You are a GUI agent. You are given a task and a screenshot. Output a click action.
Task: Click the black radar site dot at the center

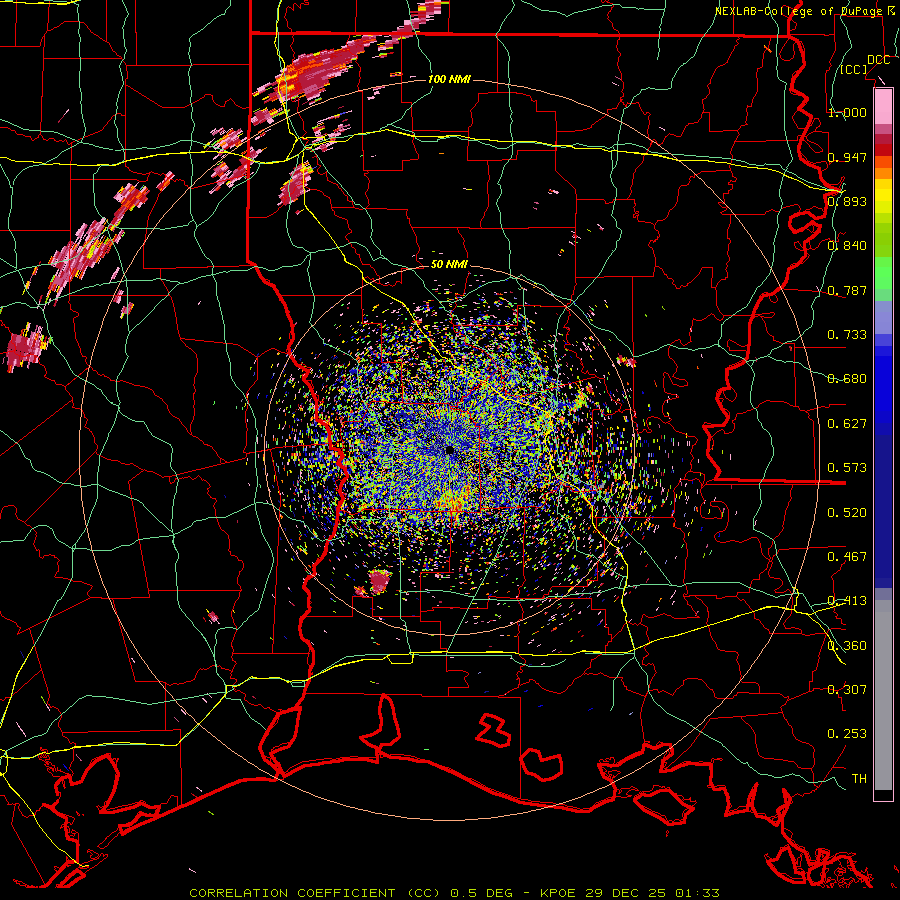point(450,451)
